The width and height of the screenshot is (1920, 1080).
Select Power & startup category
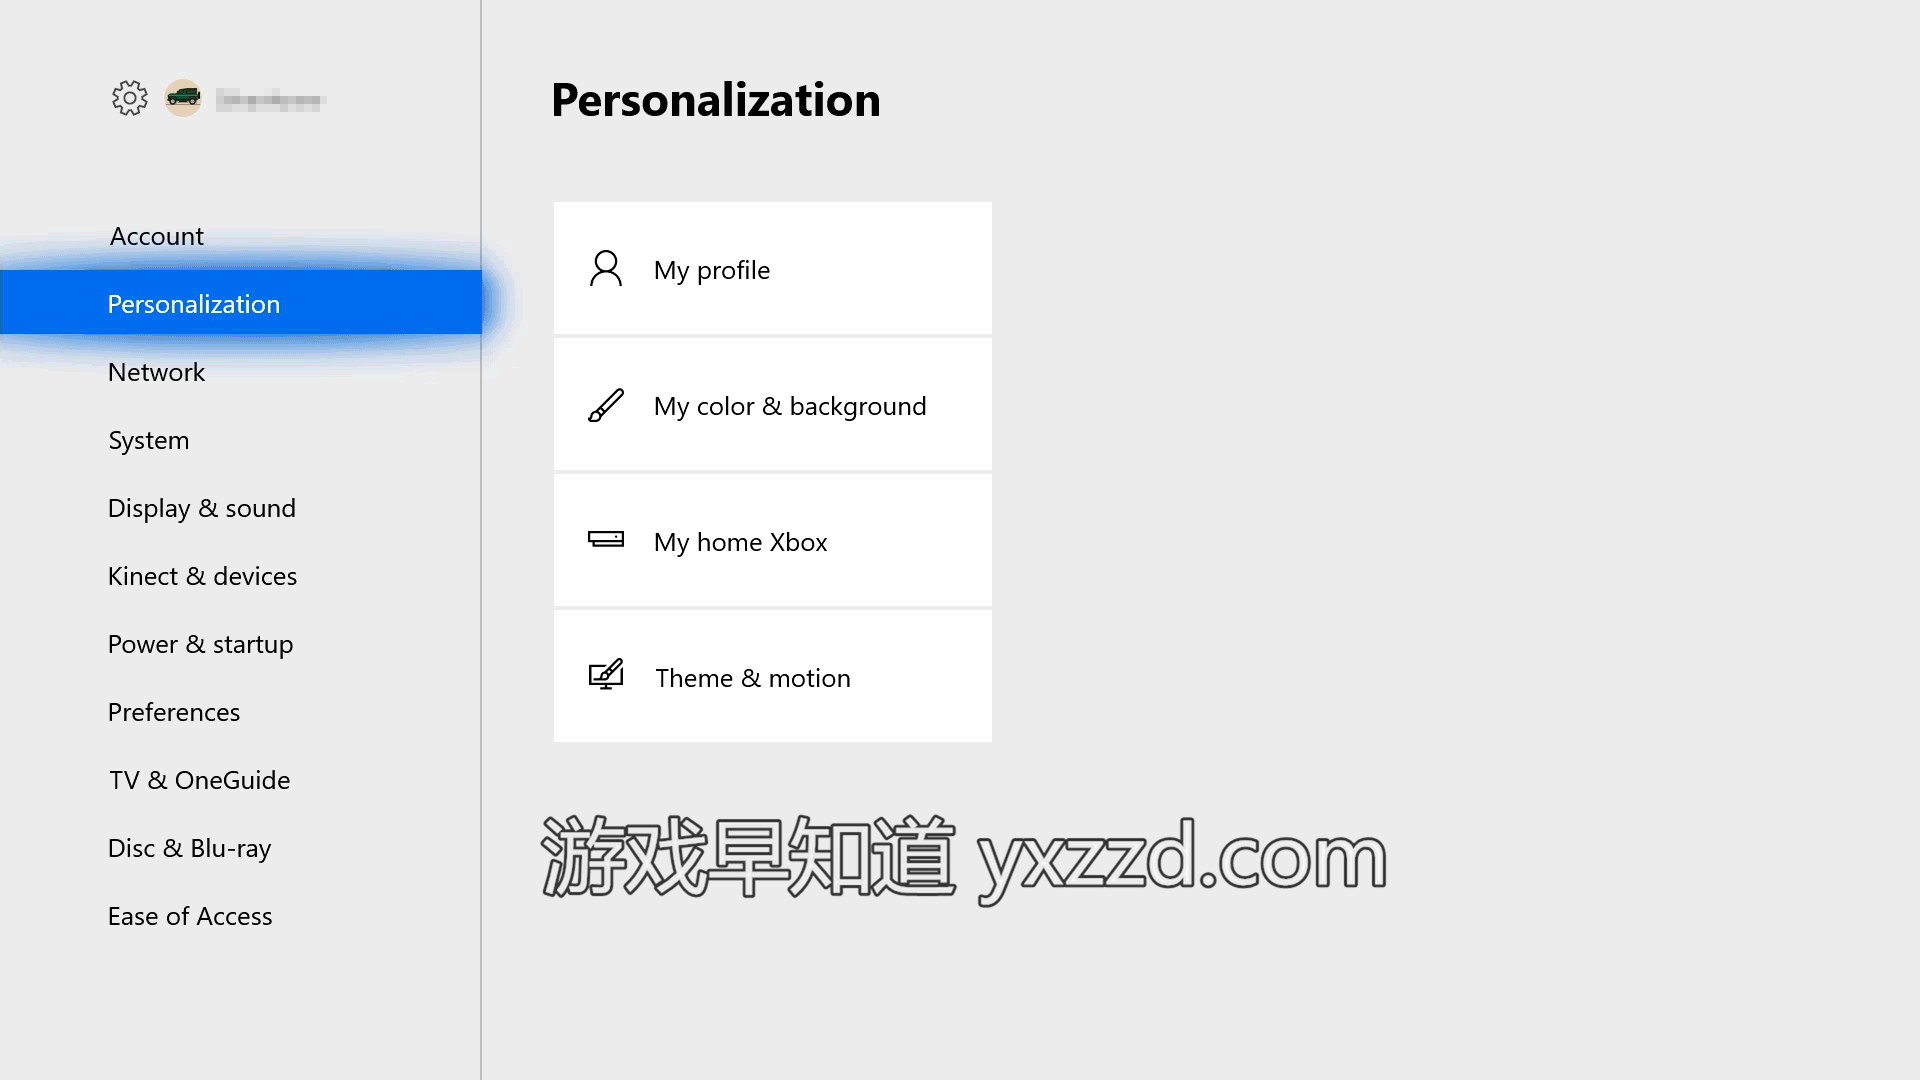click(x=200, y=644)
